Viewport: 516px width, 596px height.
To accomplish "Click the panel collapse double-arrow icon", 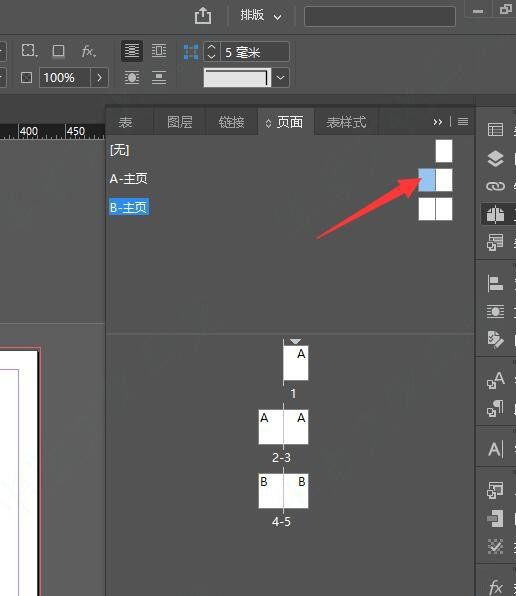I will click(x=437, y=122).
